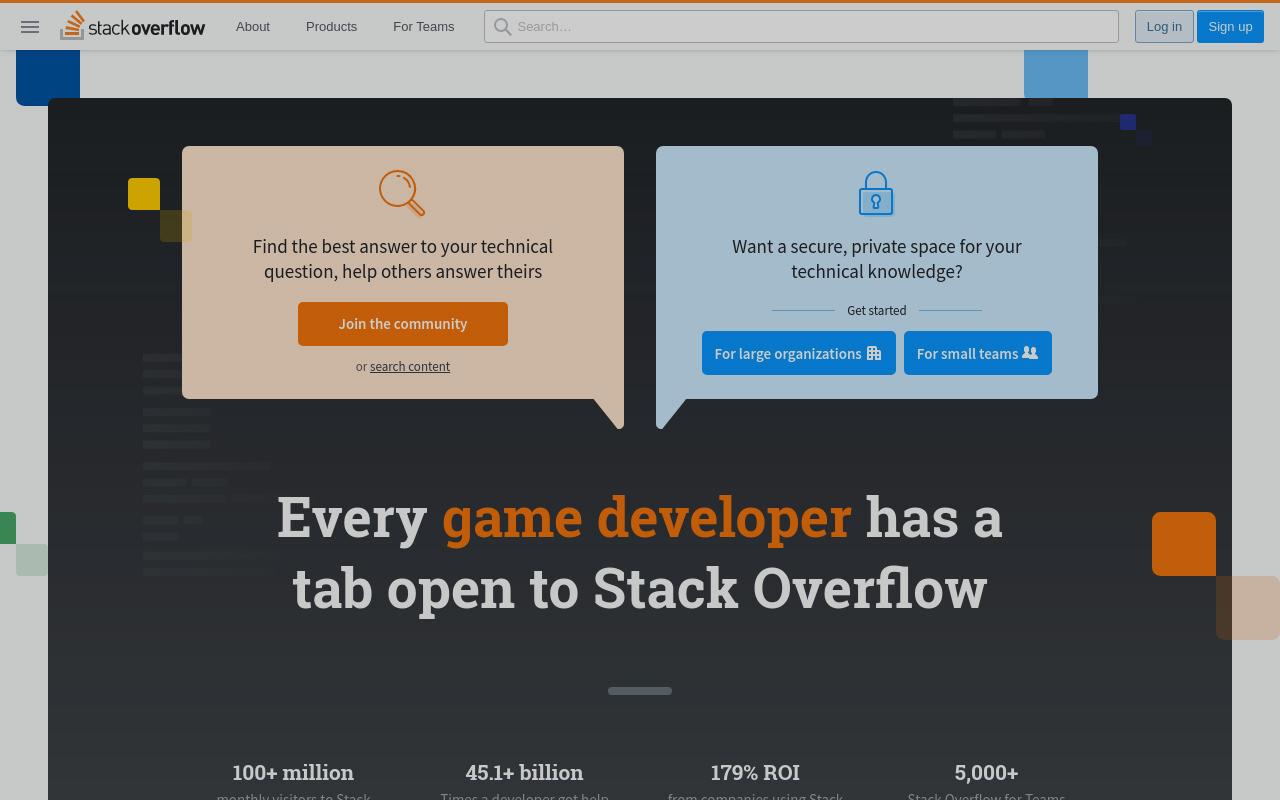Choose For large organizations button
Viewport: 1280px width, 800px height.
point(799,353)
